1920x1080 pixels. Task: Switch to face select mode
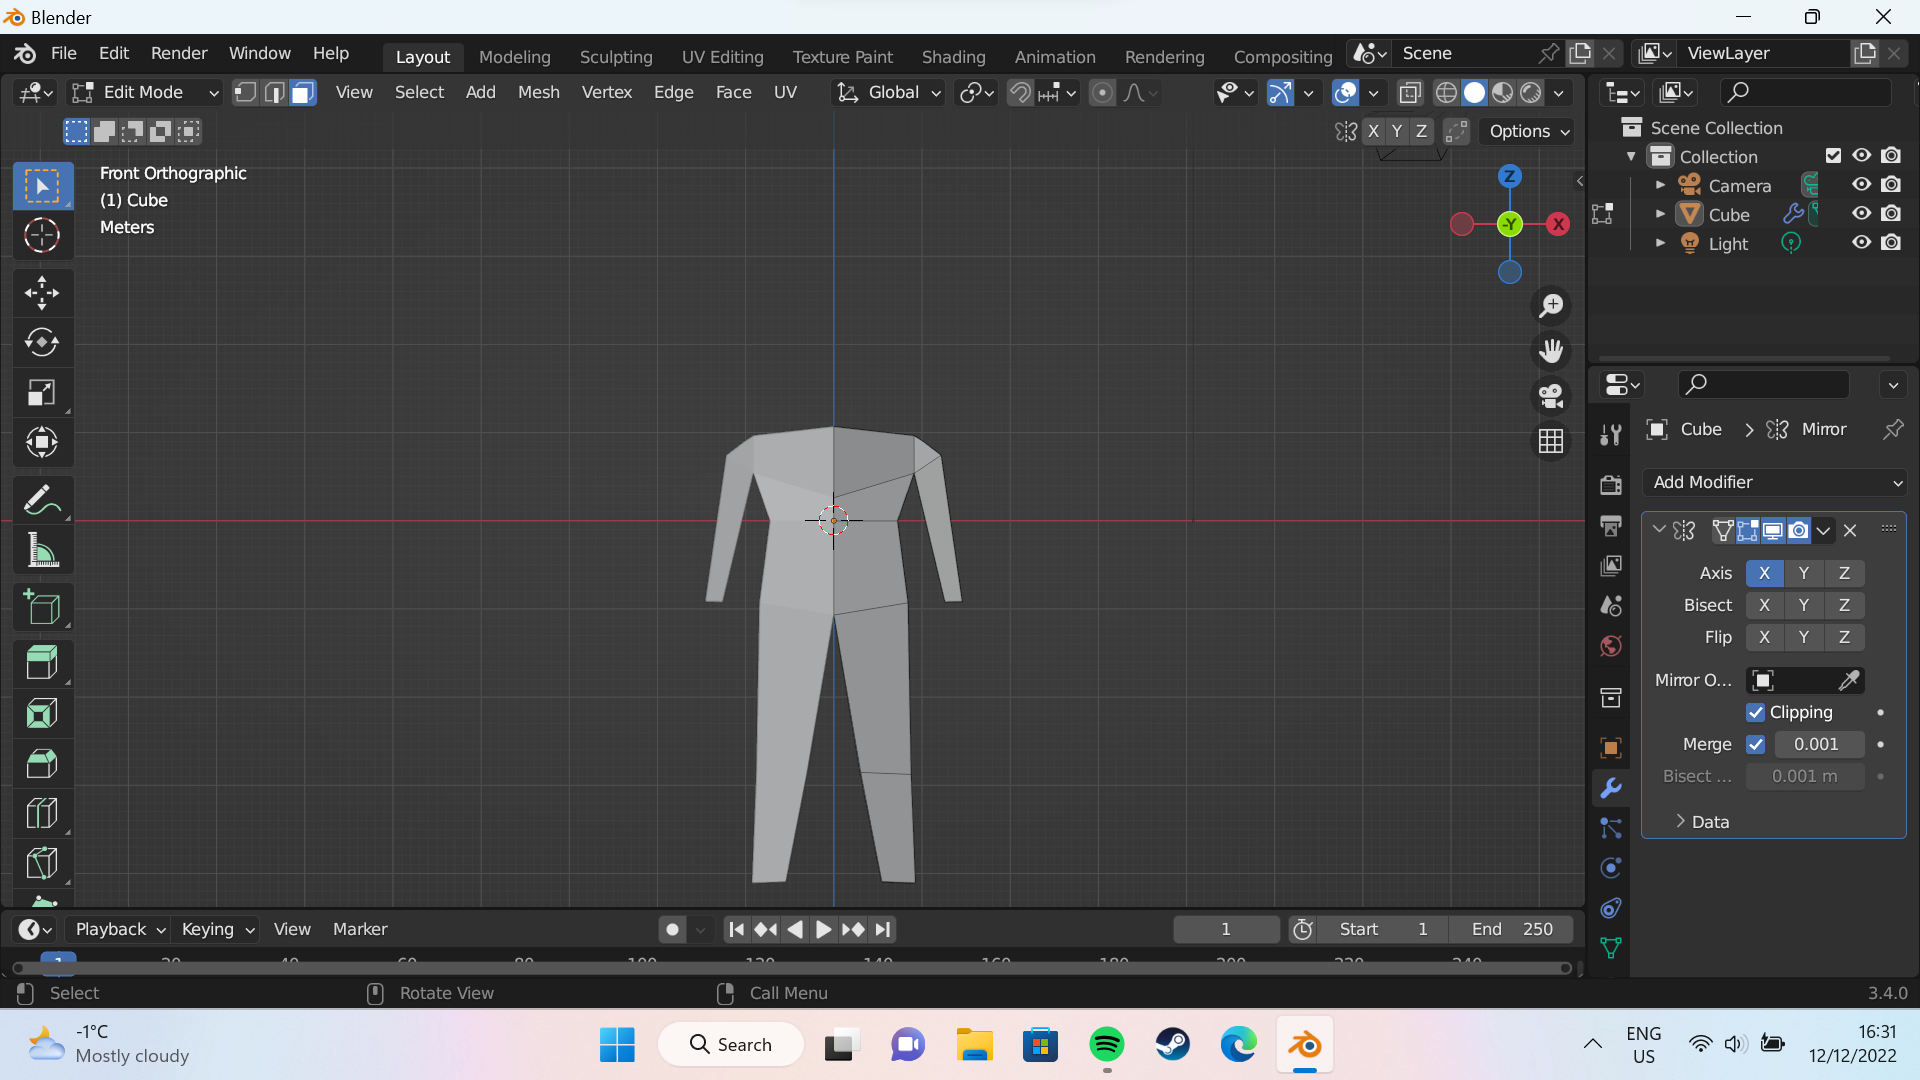tap(303, 93)
